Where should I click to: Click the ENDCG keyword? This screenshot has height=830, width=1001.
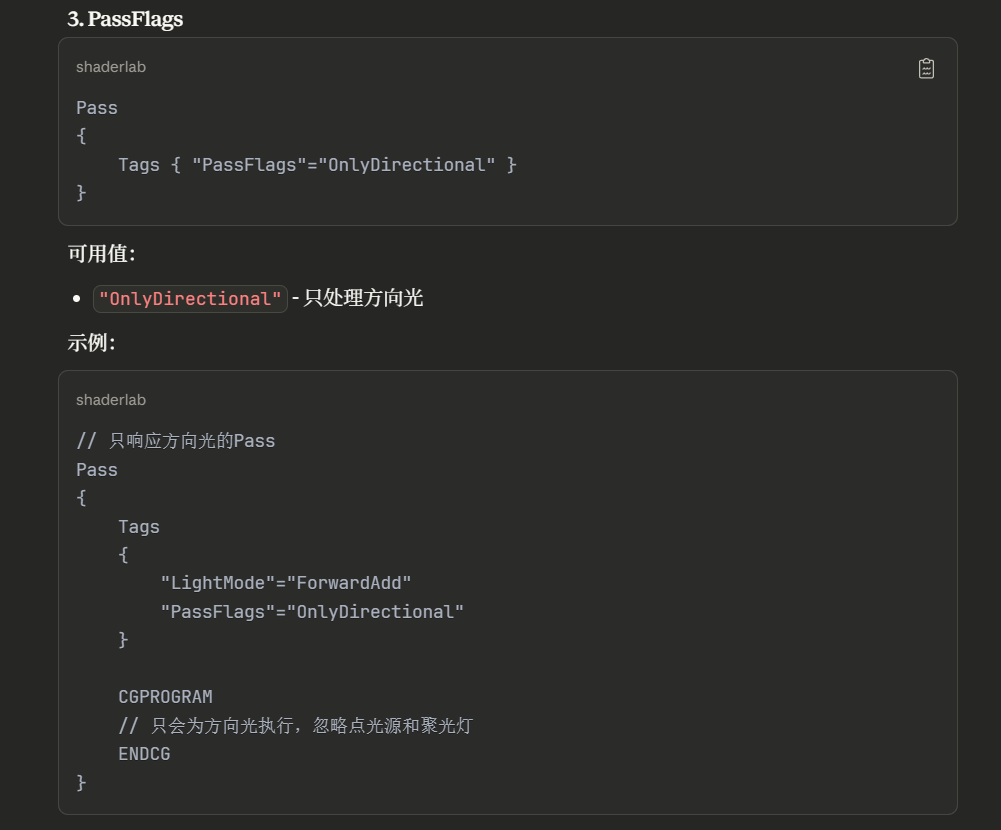(144, 754)
